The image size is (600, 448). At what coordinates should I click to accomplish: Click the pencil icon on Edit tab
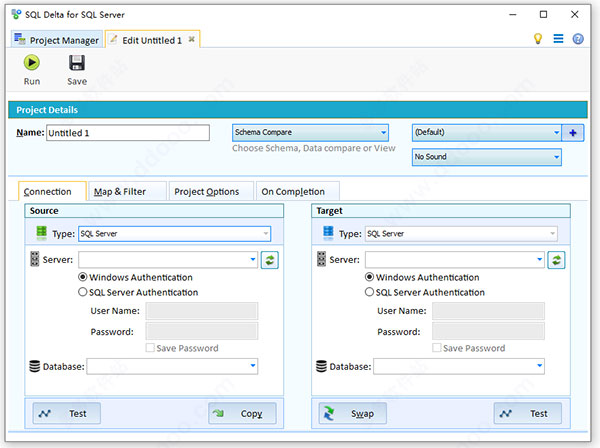pyautogui.click(x=113, y=39)
